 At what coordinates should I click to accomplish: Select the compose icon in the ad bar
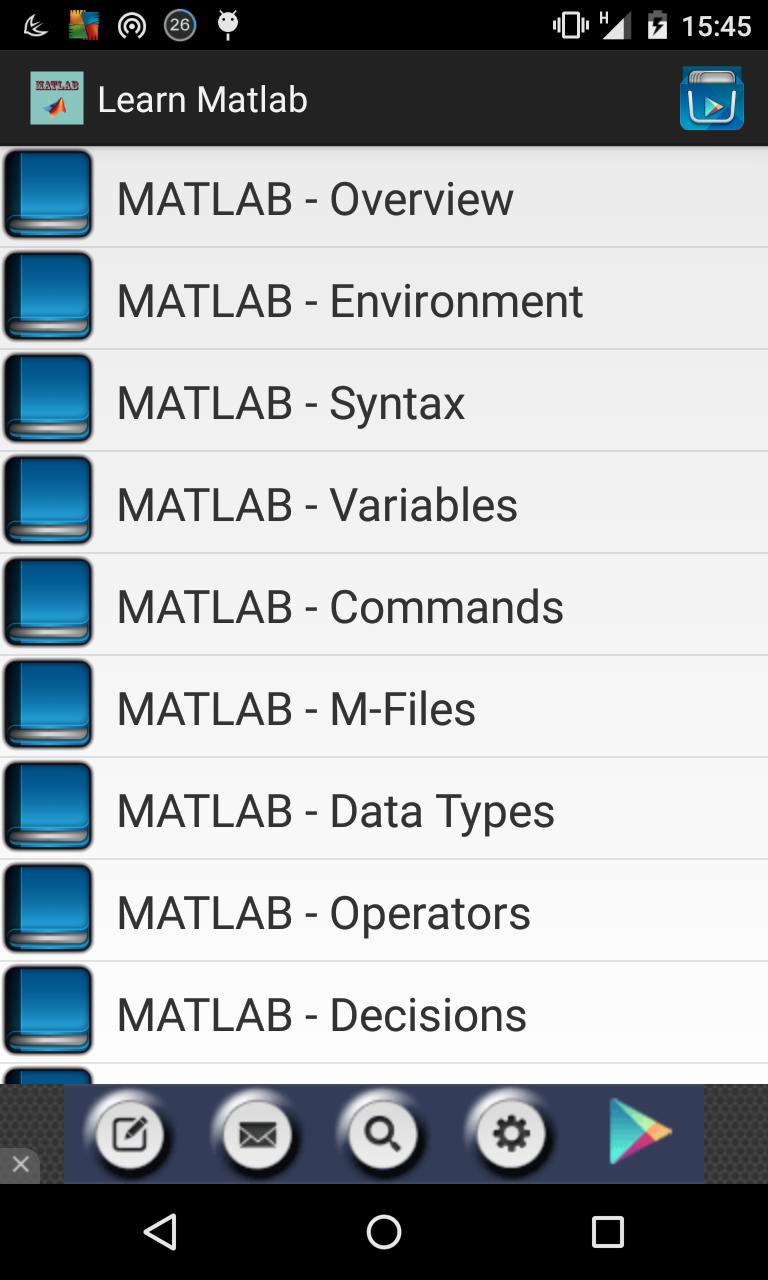pyautogui.click(x=130, y=1133)
